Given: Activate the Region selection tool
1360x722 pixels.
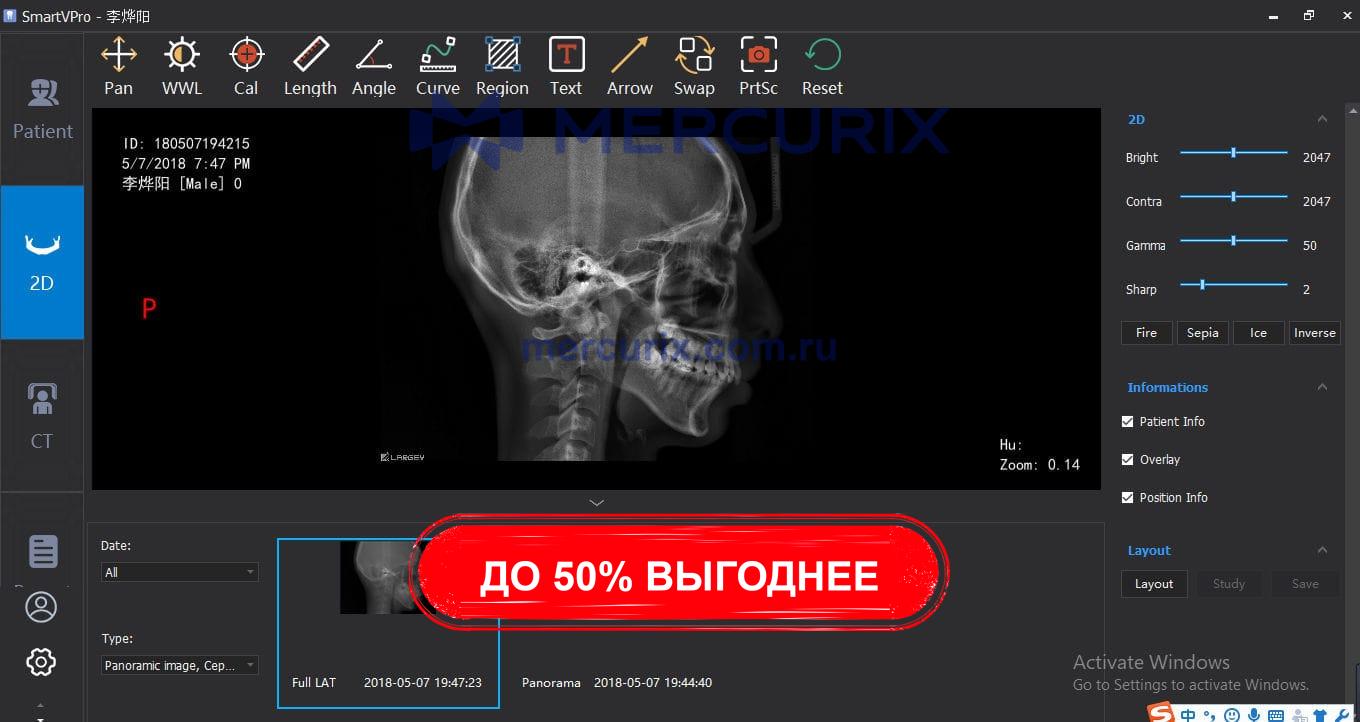Looking at the screenshot, I should point(502,67).
